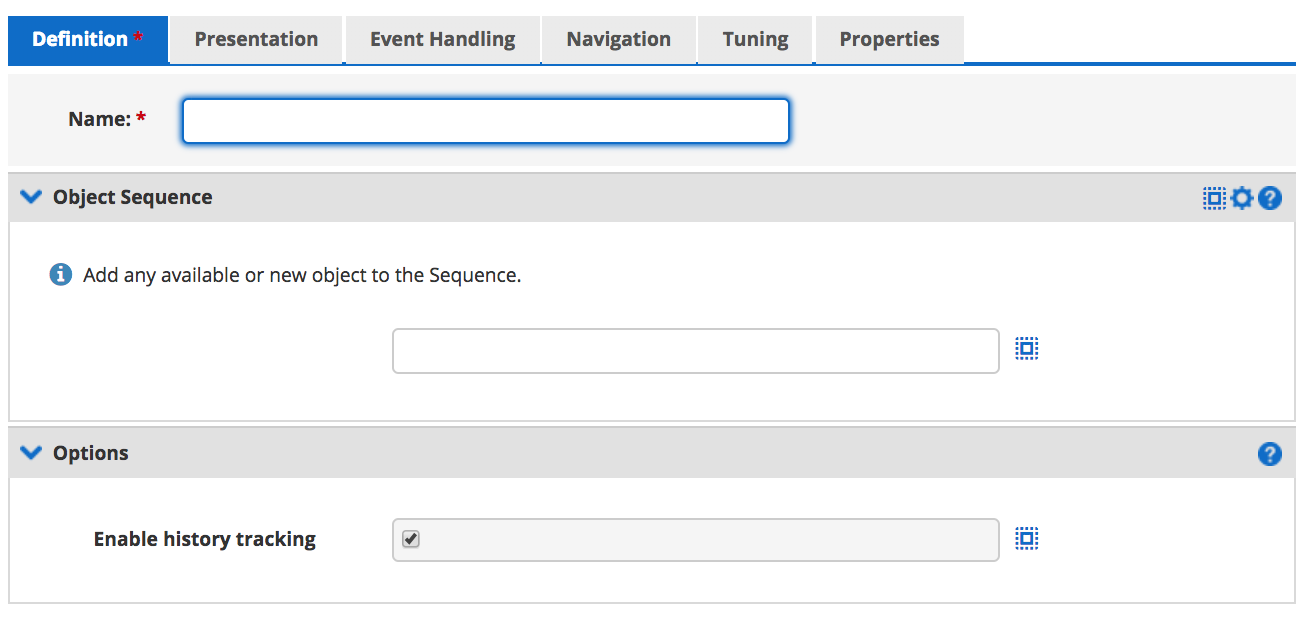The height and width of the screenshot is (618, 1306).
Task: Open the Object Sequence settings gear icon
Action: pyautogui.click(x=1241, y=197)
